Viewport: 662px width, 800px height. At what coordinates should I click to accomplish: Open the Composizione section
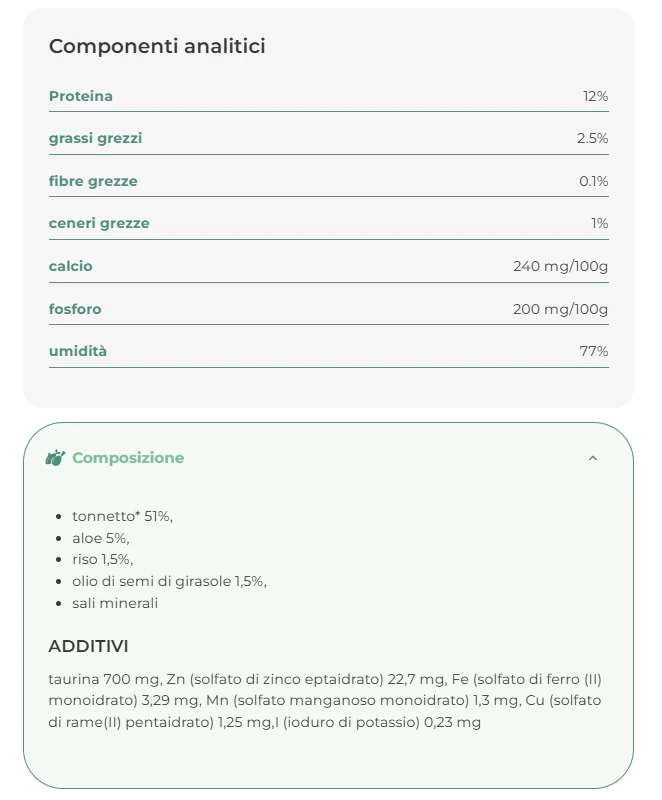[127, 457]
